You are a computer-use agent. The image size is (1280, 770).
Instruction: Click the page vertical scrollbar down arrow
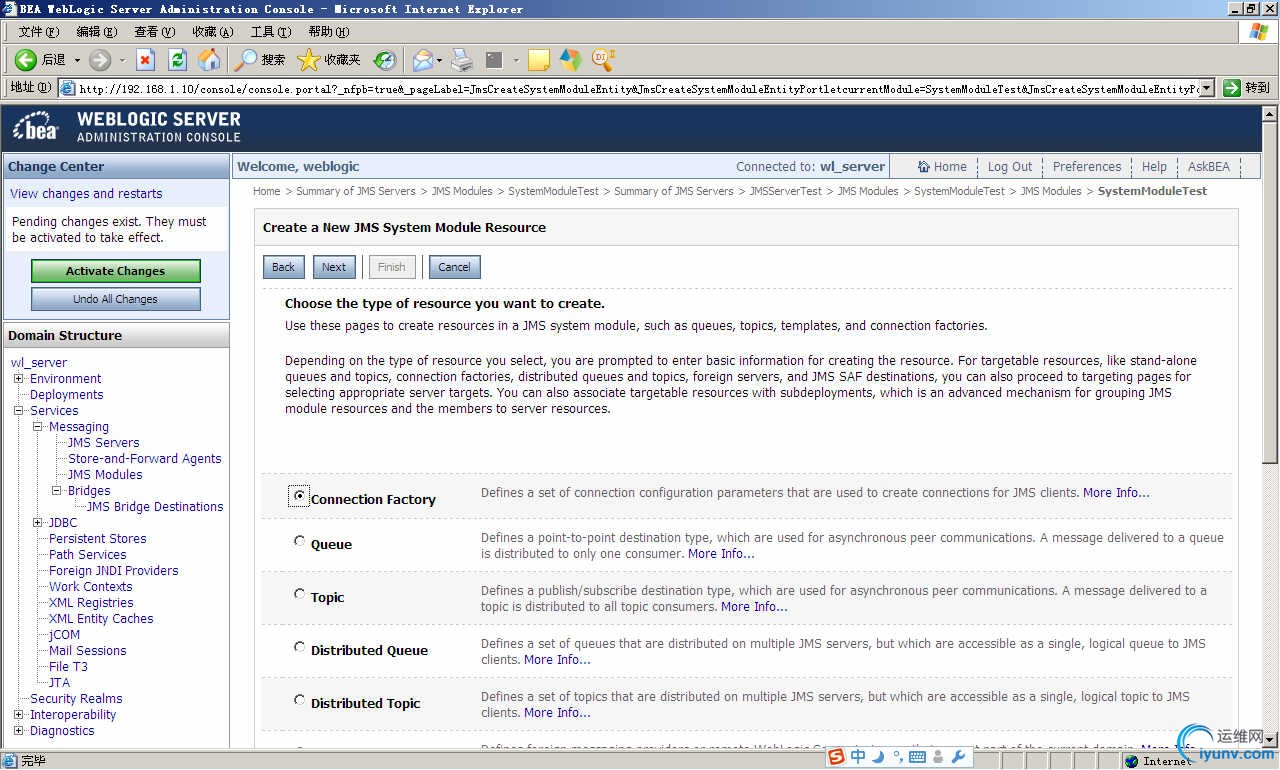click(1270, 739)
